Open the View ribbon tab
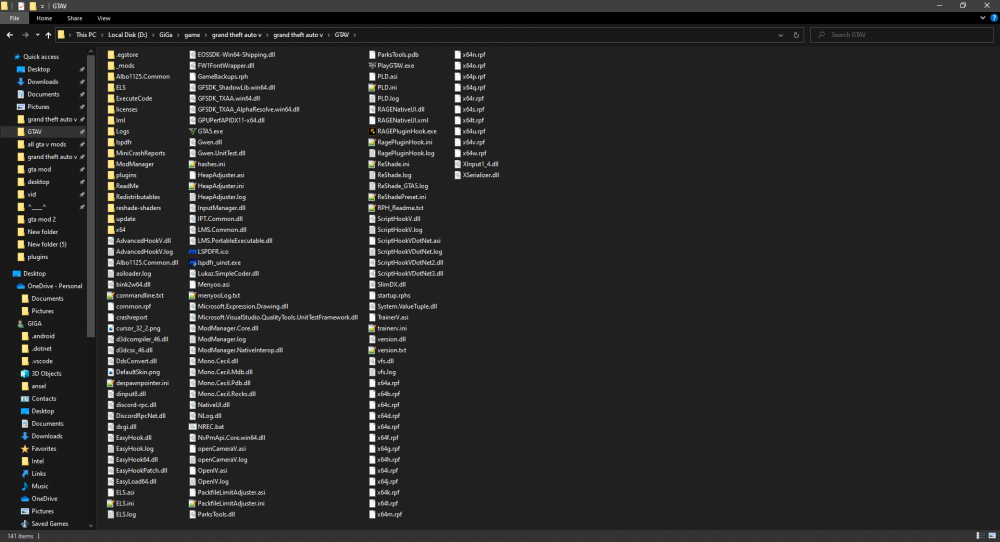Image resolution: width=1000 pixels, height=542 pixels. click(x=104, y=18)
